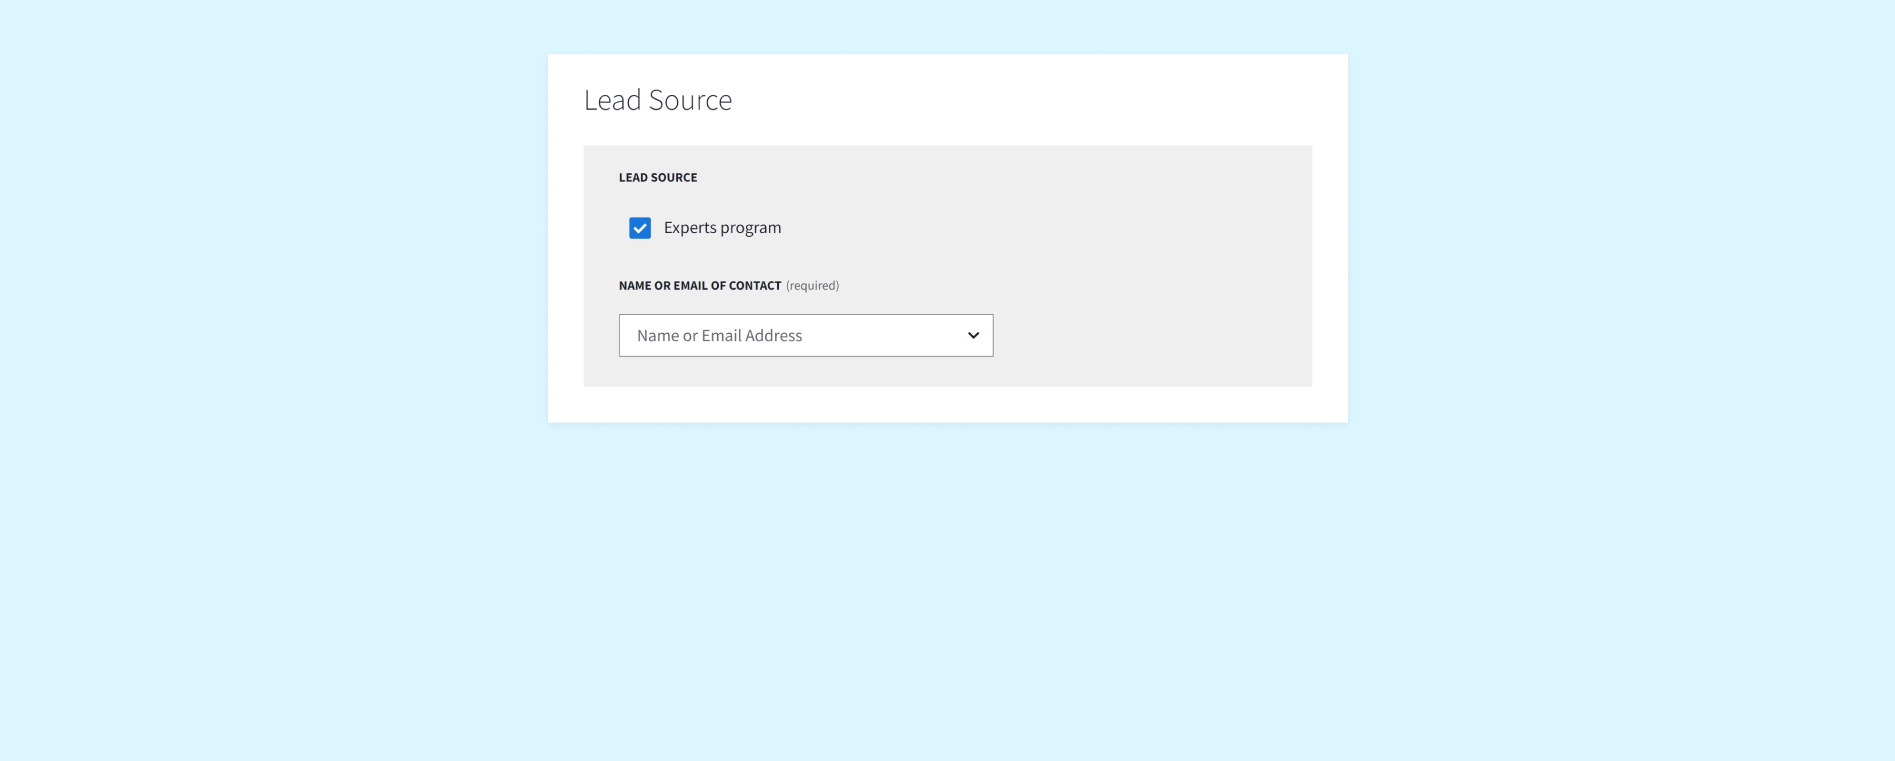The width and height of the screenshot is (1895, 761).
Task: Toggle the blue checkmark box
Action: point(640,228)
